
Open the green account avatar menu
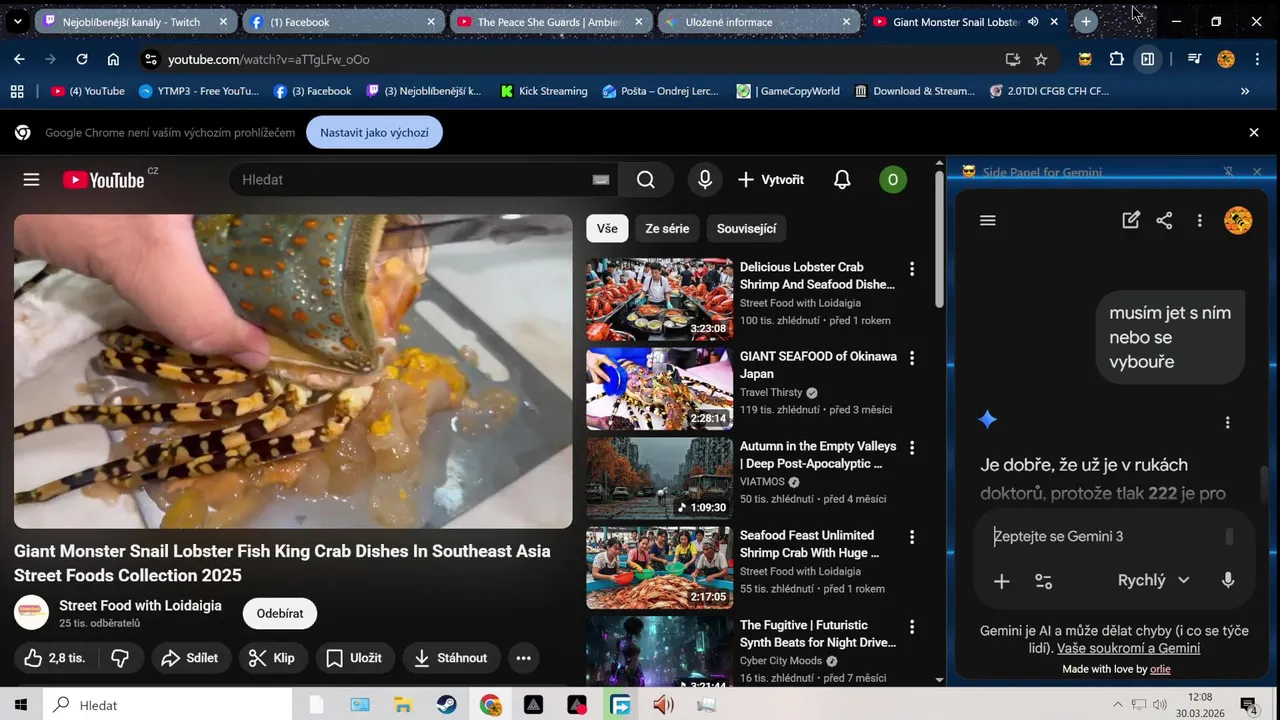click(892, 180)
